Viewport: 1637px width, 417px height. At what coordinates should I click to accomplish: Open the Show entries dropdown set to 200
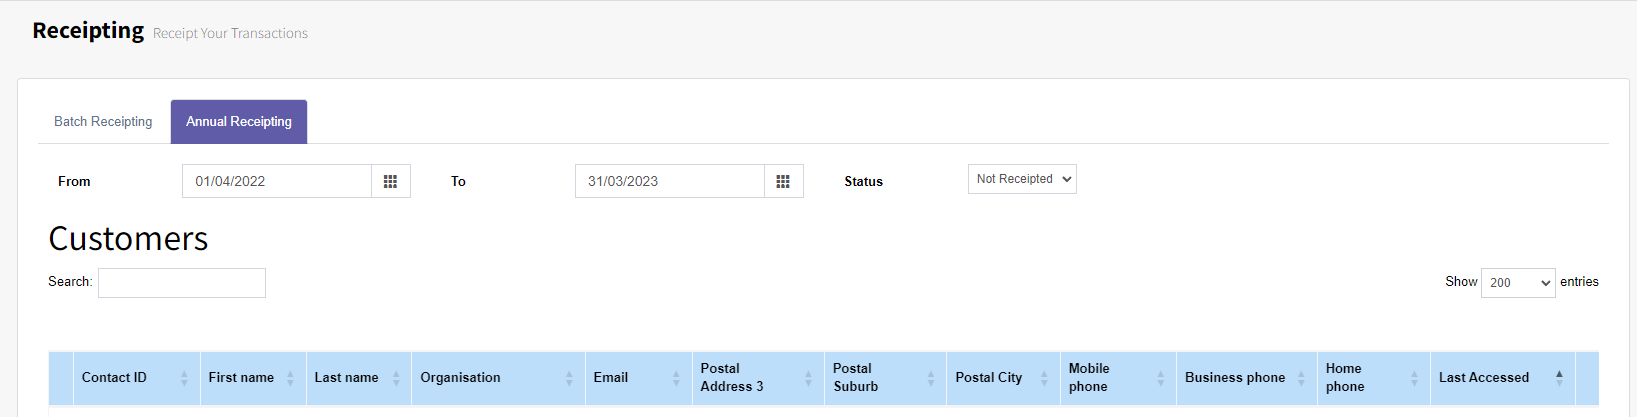tap(1518, 283)
